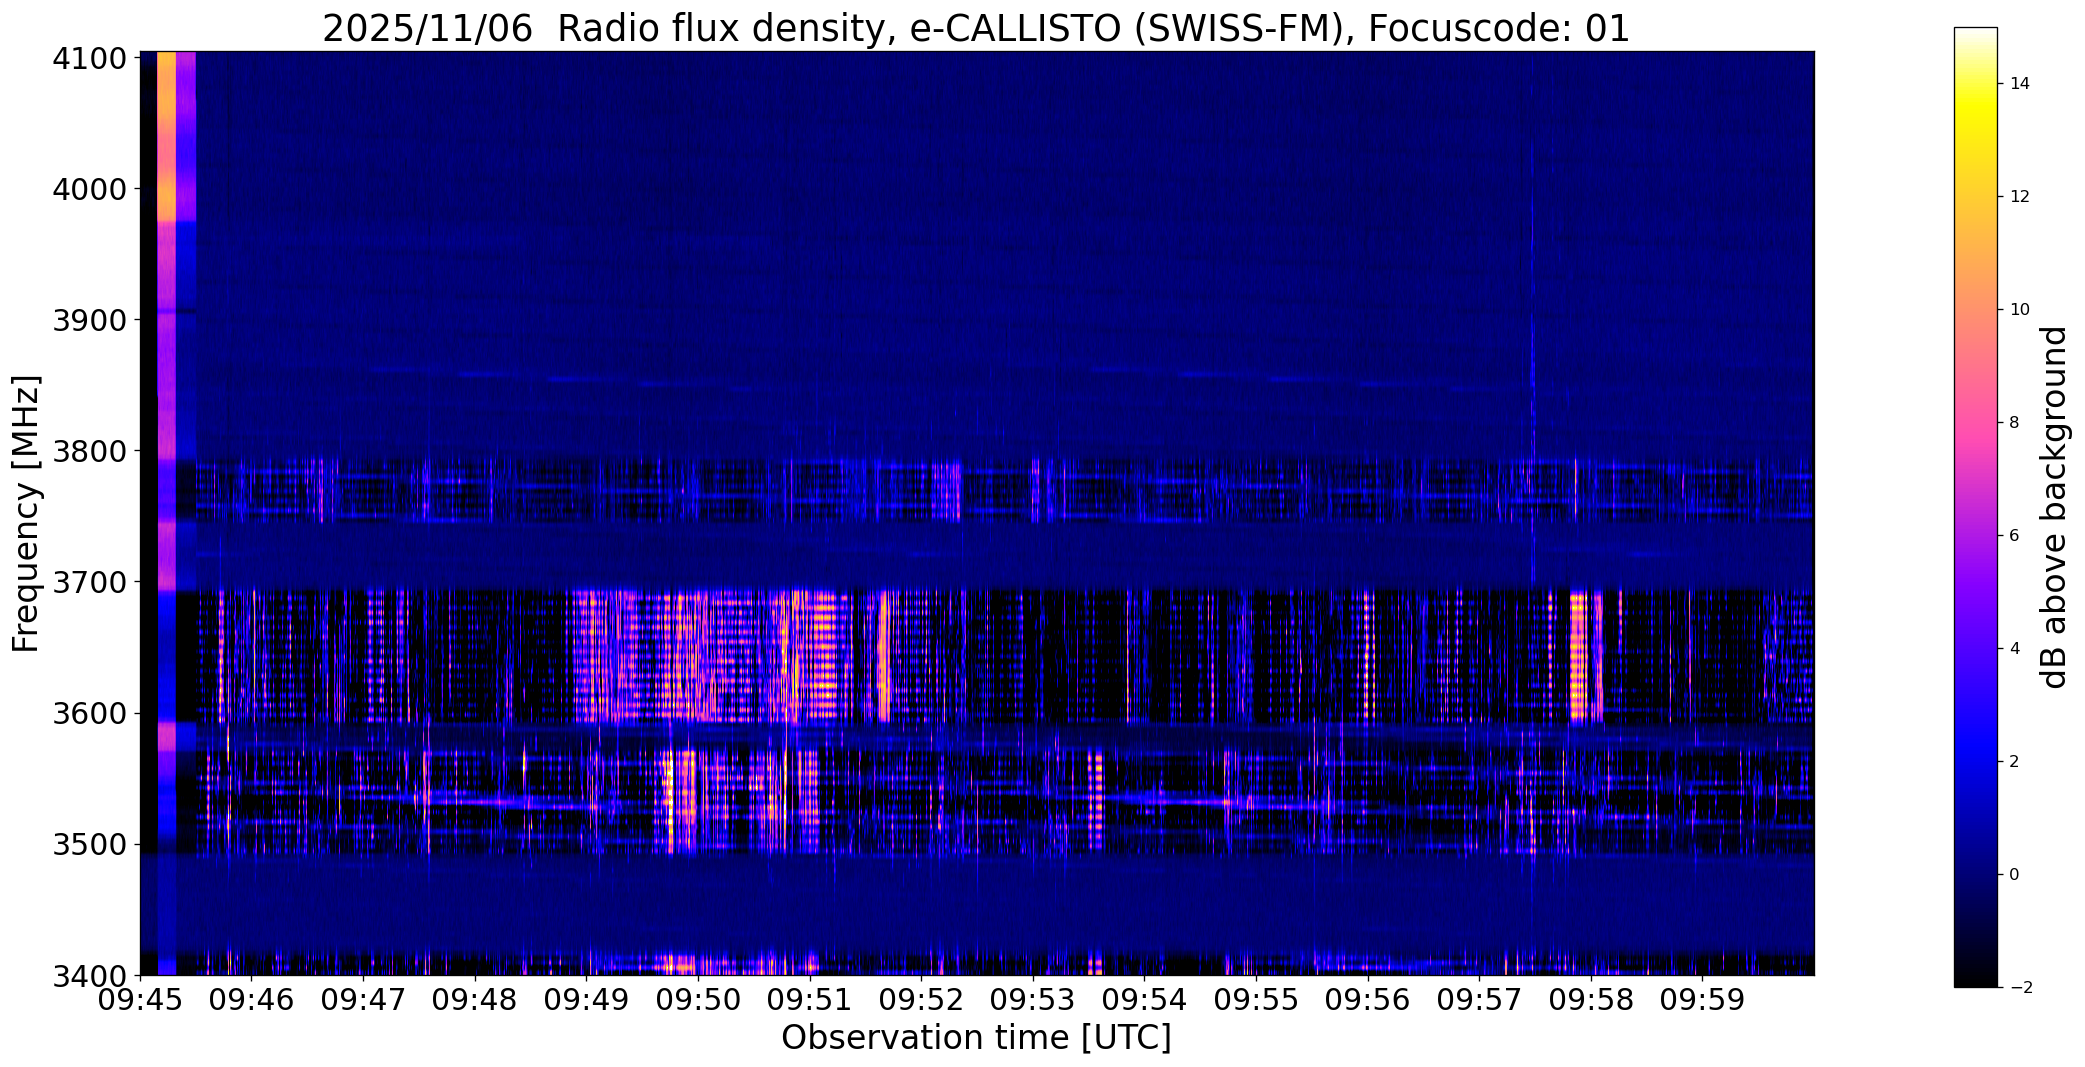Click the 'Observation time [UTC]' axis label

tap(976, 1038)
